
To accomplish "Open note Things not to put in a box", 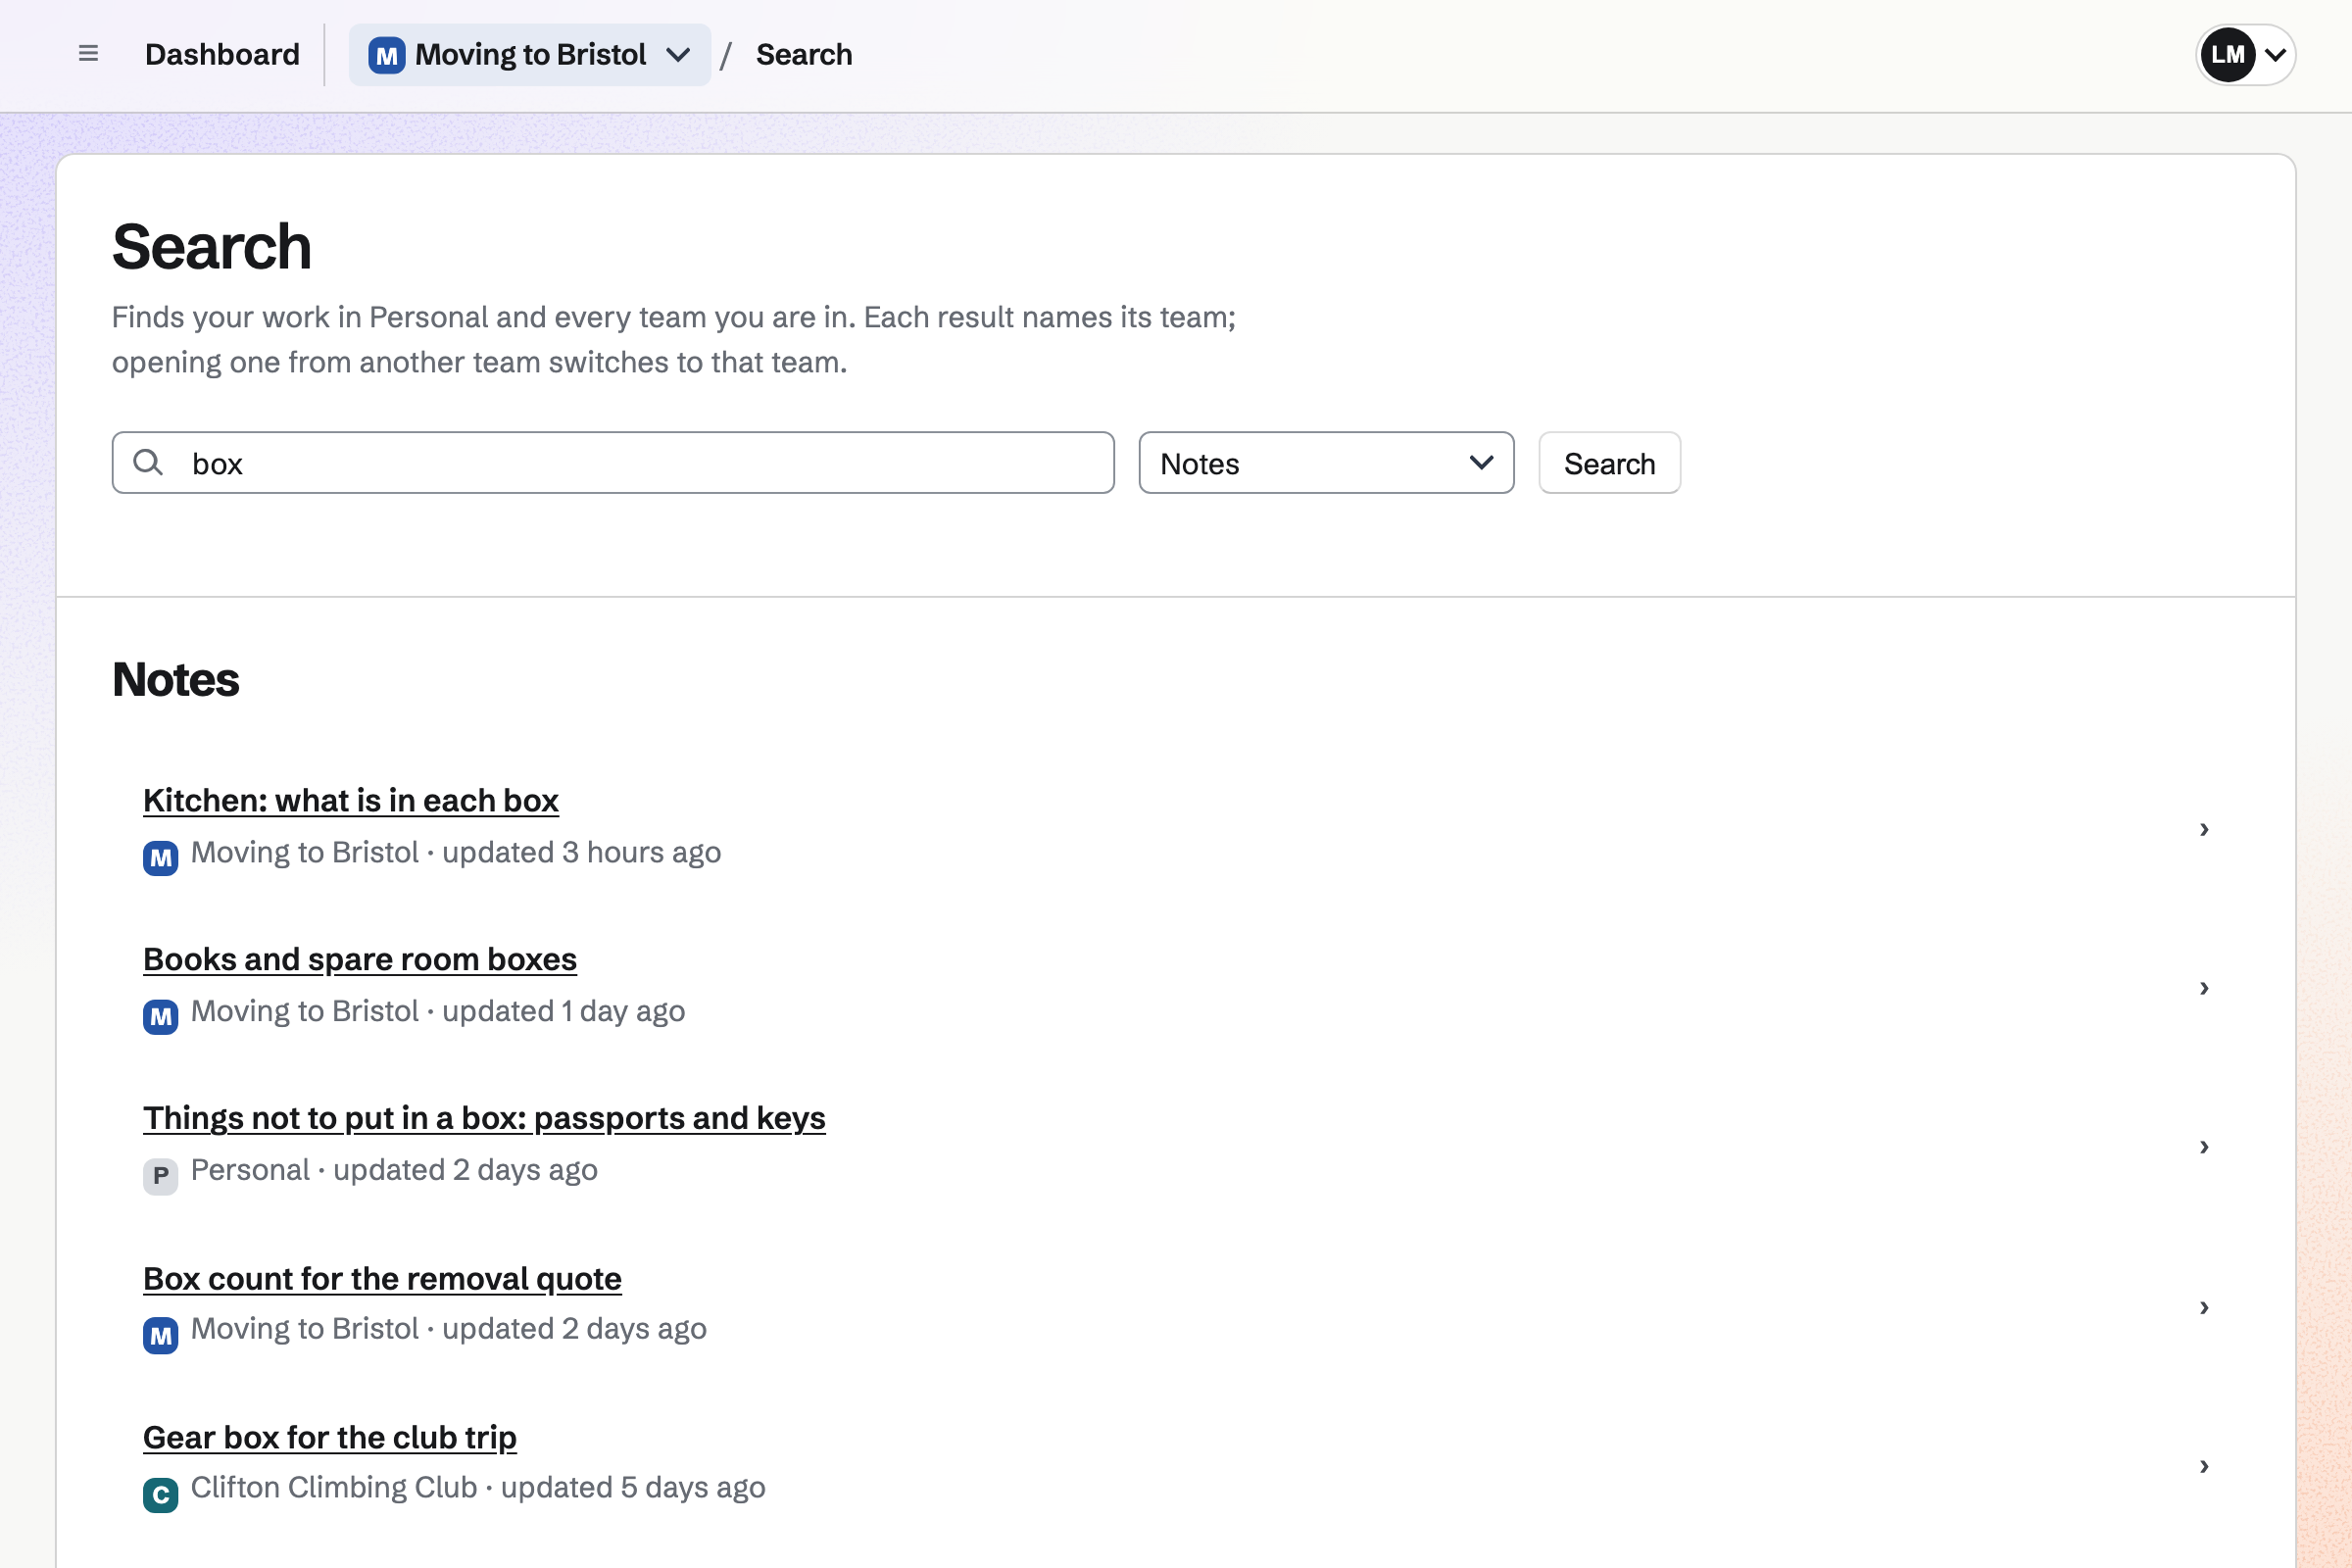I will coord(484,1118).
